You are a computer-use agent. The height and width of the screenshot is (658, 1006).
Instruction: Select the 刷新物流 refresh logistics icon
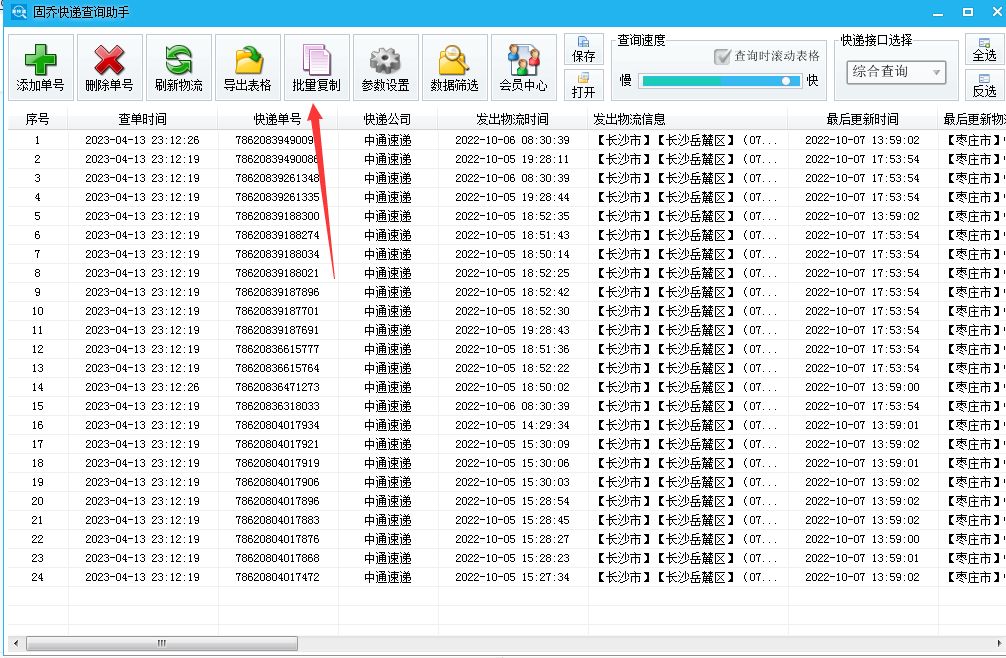(x=178, y=66)
